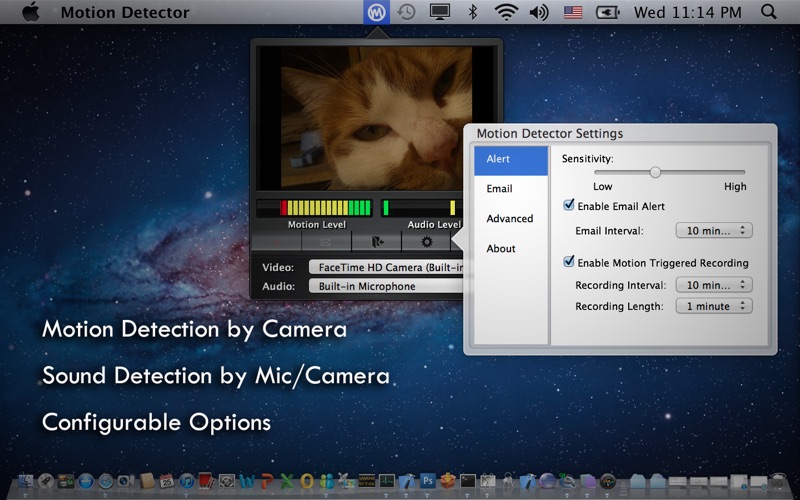Select Email tab in settings
This screenshot has width=800, height=500.
[511, 189]
